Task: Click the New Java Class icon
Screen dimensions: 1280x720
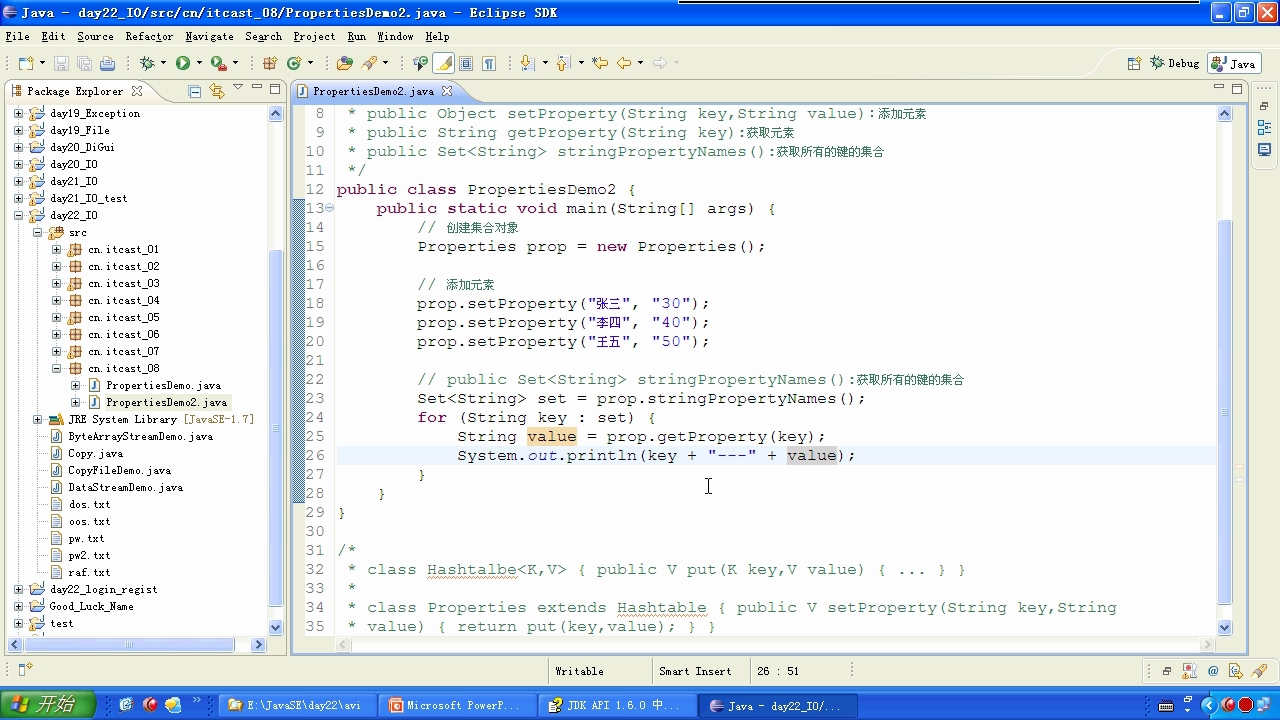Action: point(294,63)
